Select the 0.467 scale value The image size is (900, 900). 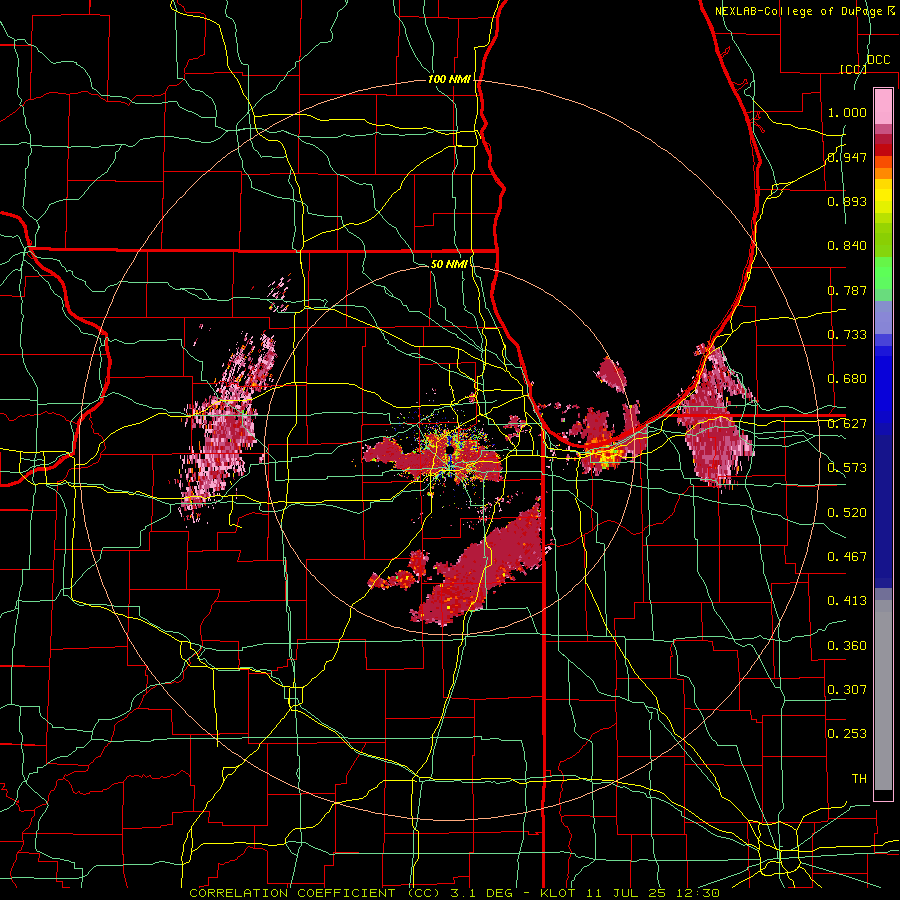click(x=847, y=557)
